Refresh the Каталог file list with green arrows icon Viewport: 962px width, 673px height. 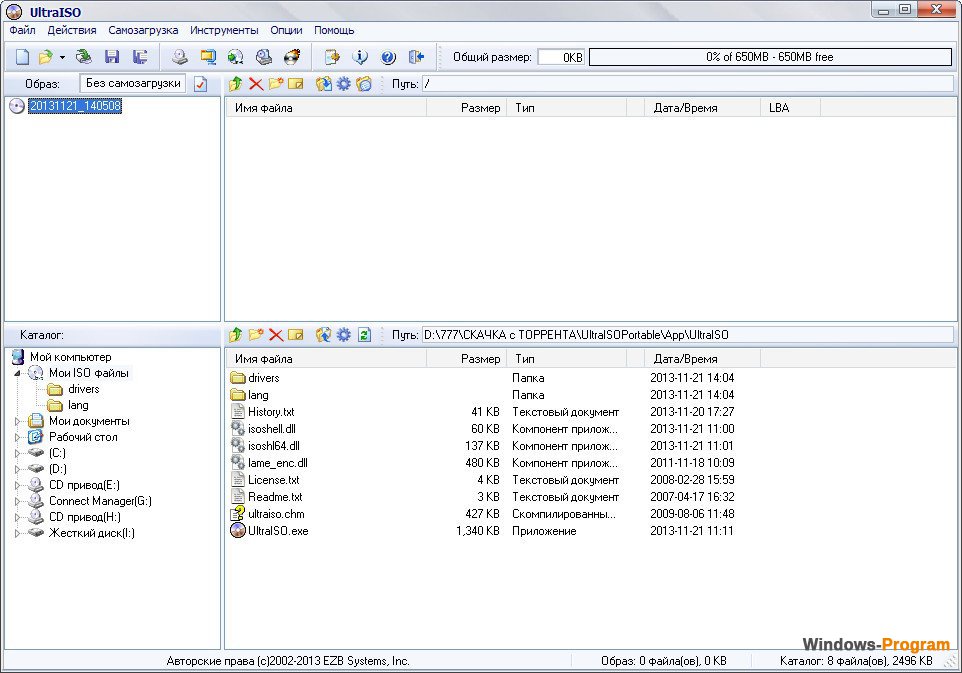[364, 335]
